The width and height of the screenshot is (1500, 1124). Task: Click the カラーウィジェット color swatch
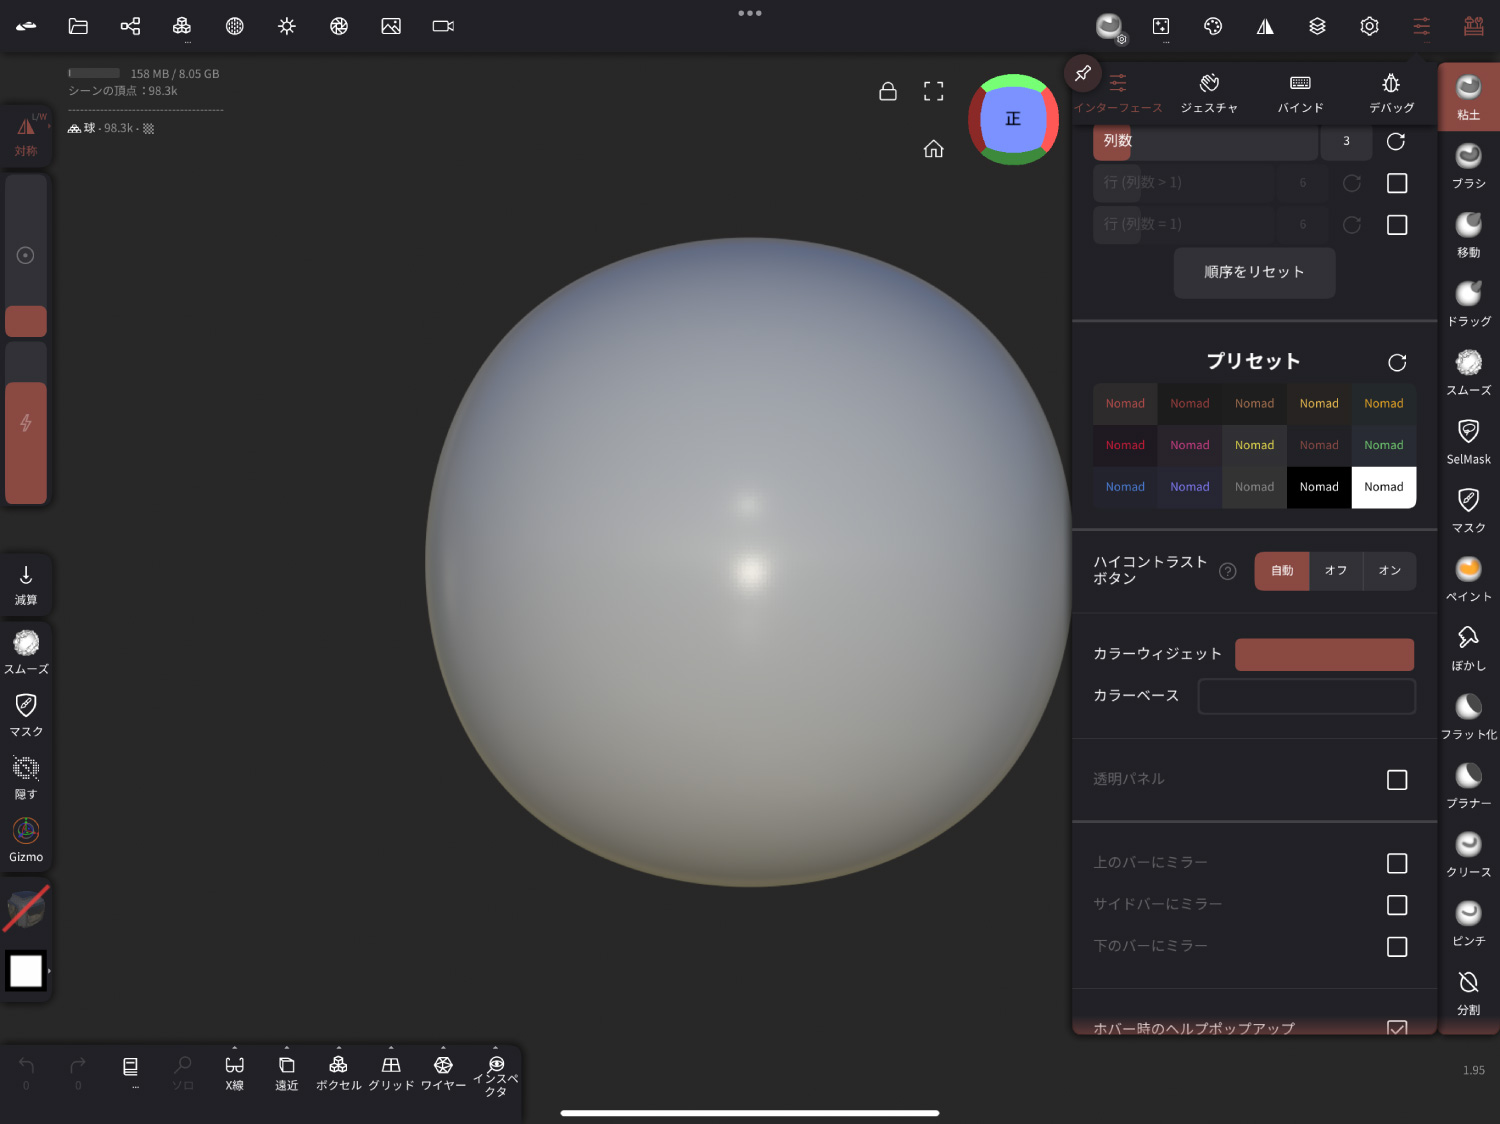(x=1324, y=654)
